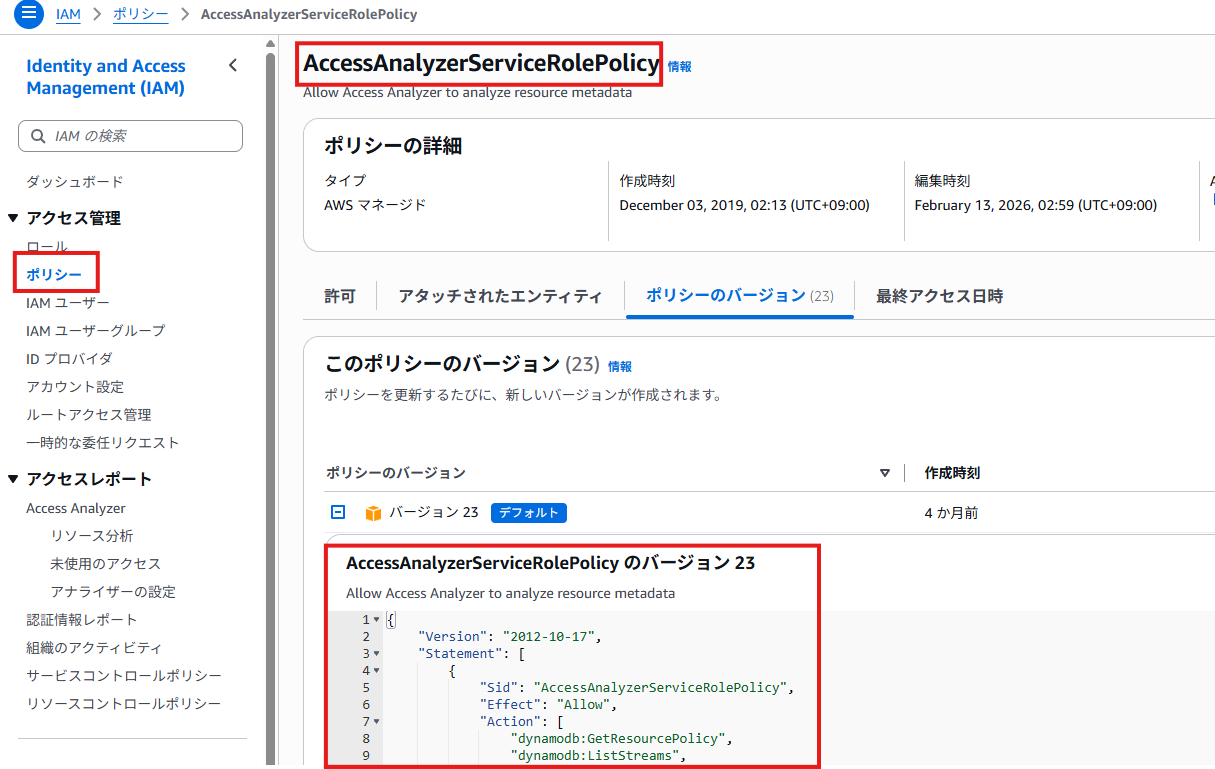Open ID プロバイダ in the sidebar

click(x=69, y=358)
